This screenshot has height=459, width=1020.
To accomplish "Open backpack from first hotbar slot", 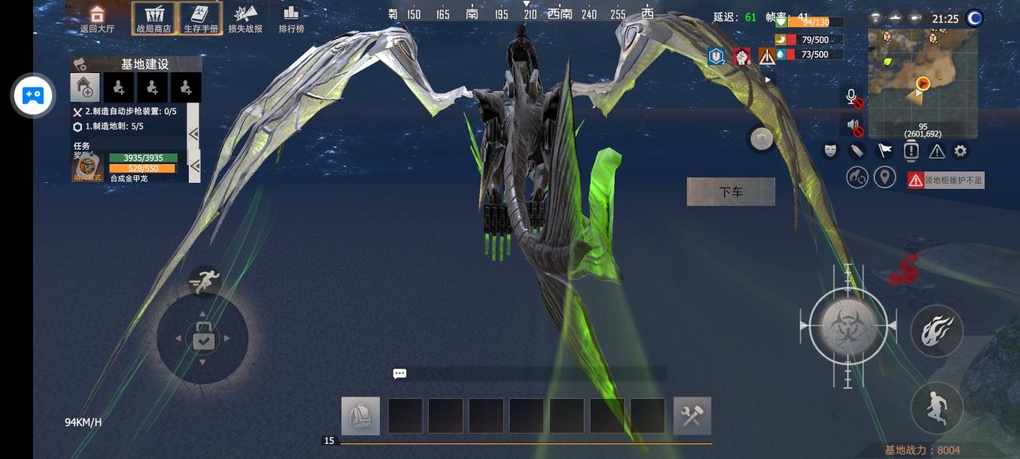I will click(360, 416).
